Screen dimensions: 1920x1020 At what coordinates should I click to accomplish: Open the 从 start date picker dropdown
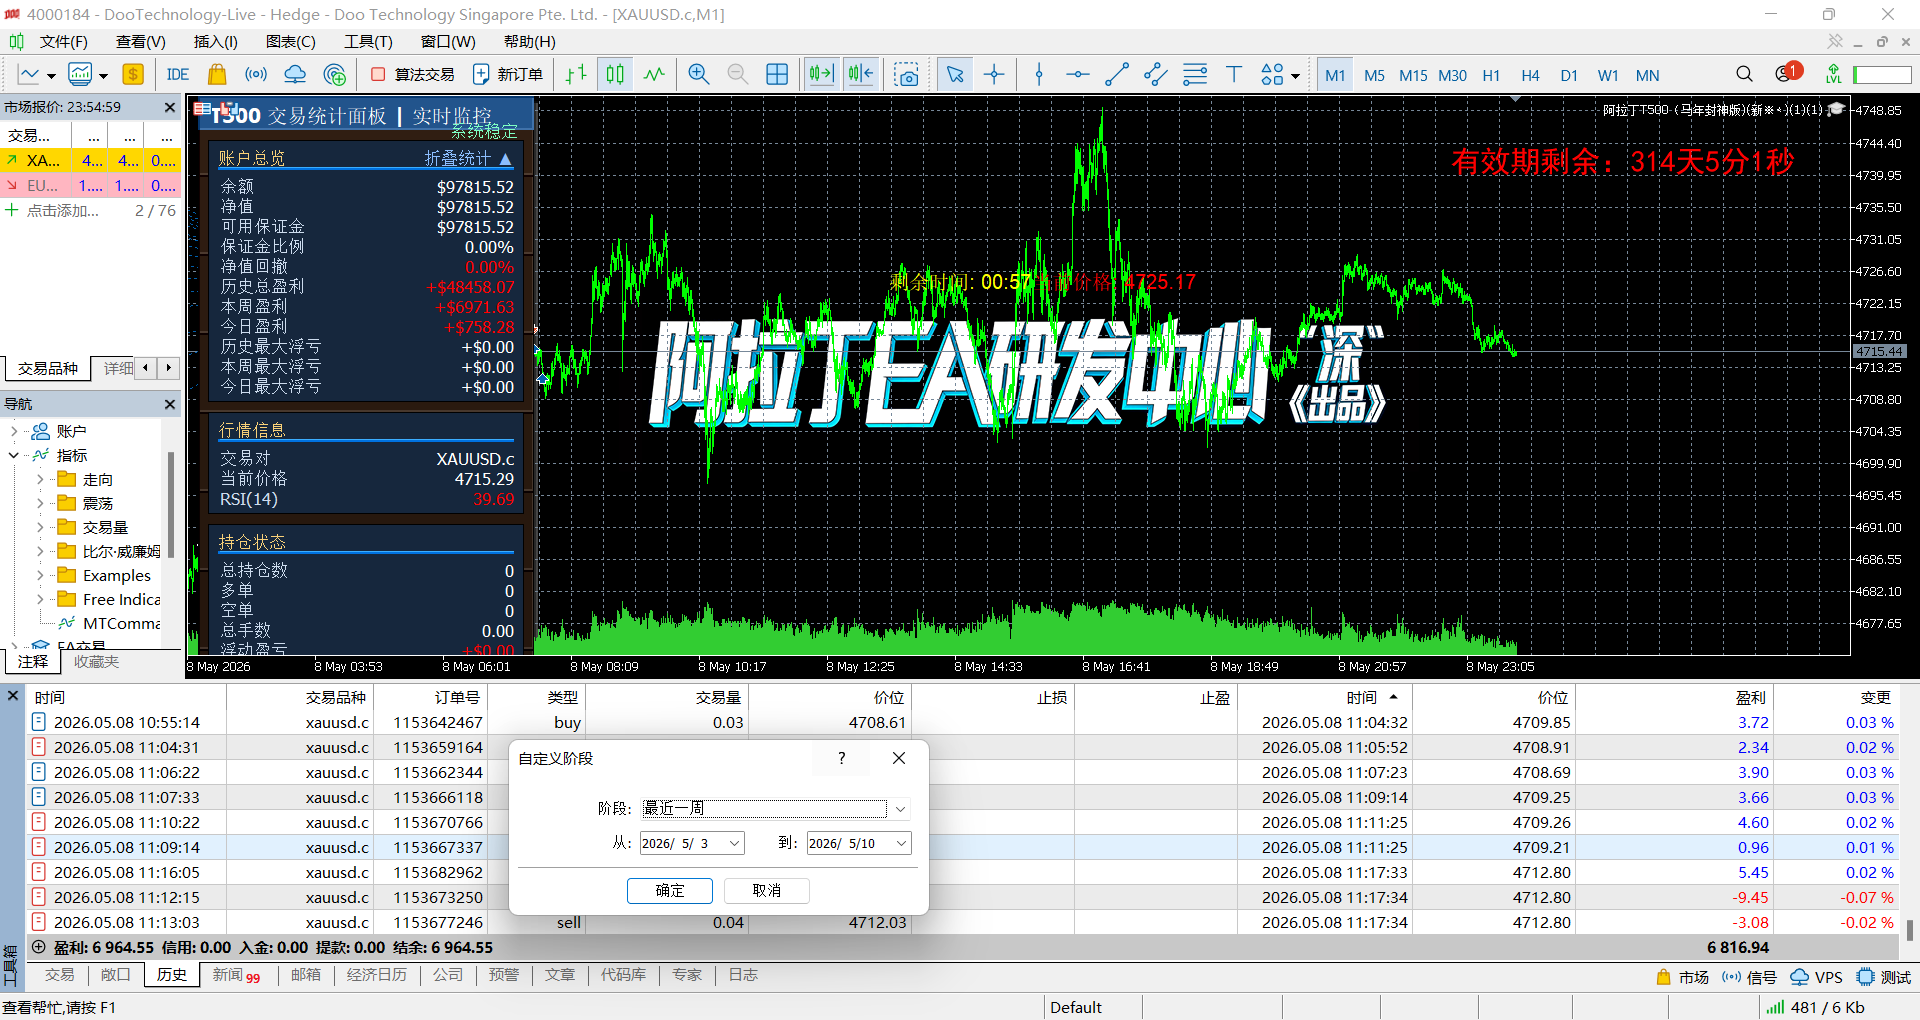point(734,844)
